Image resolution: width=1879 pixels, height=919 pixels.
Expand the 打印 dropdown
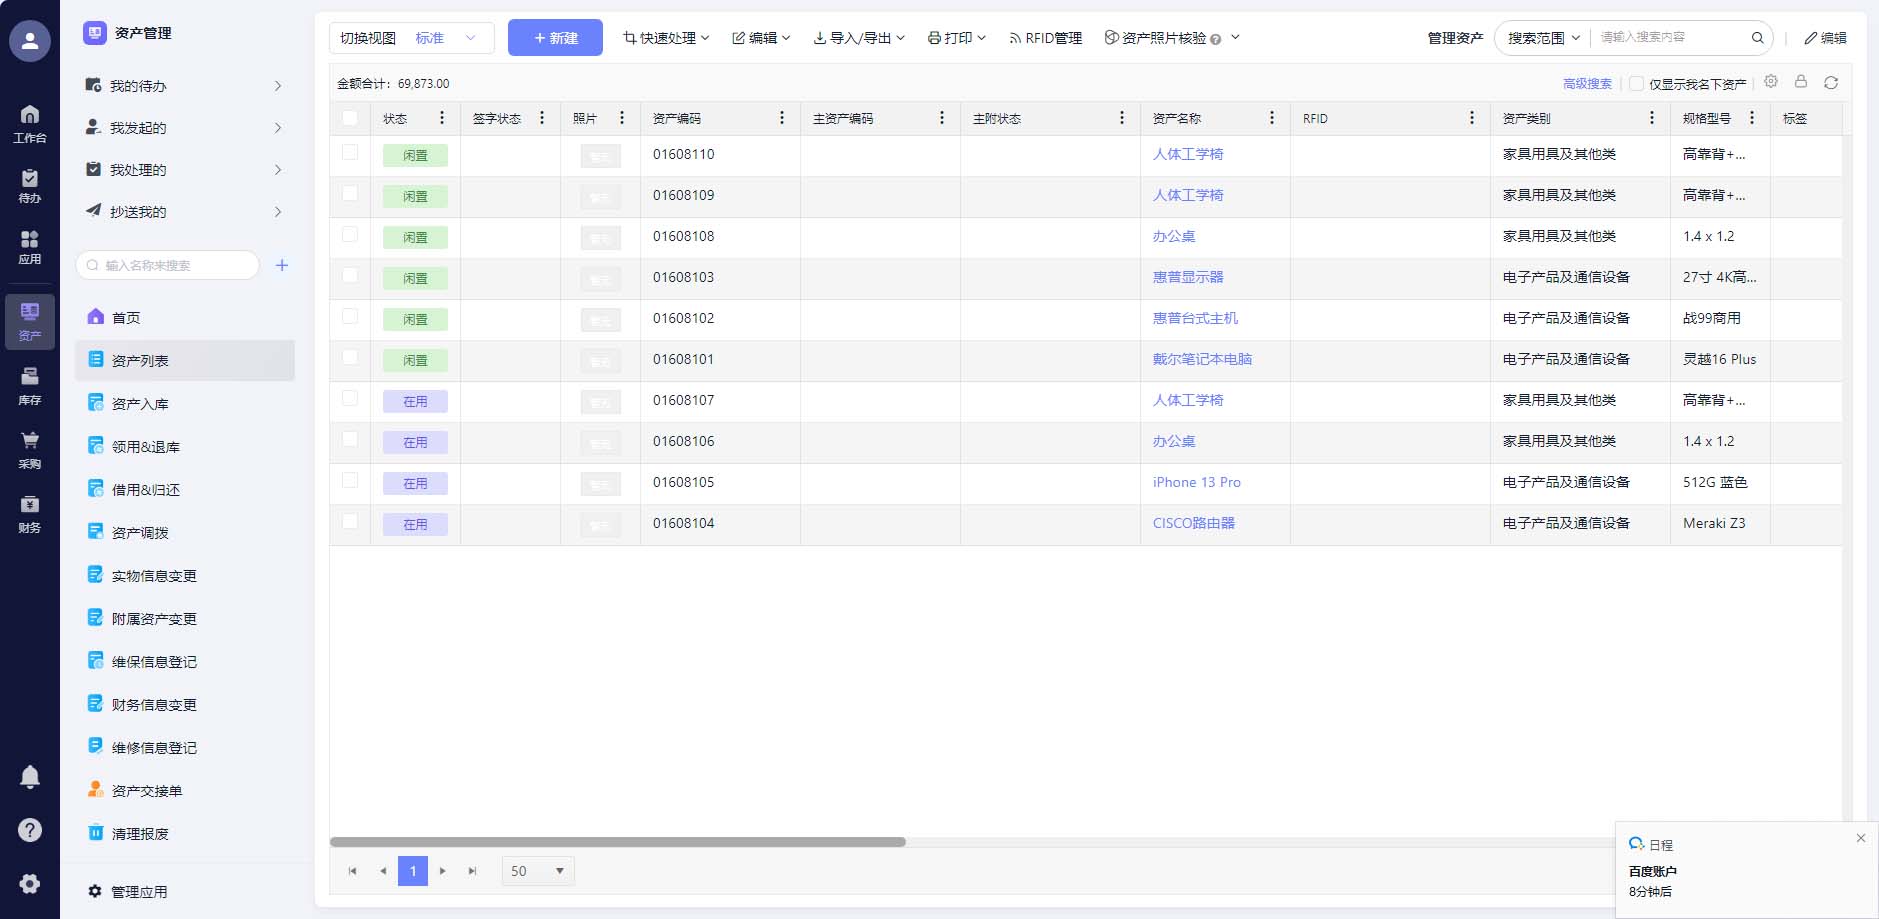(x=956, y=38)
